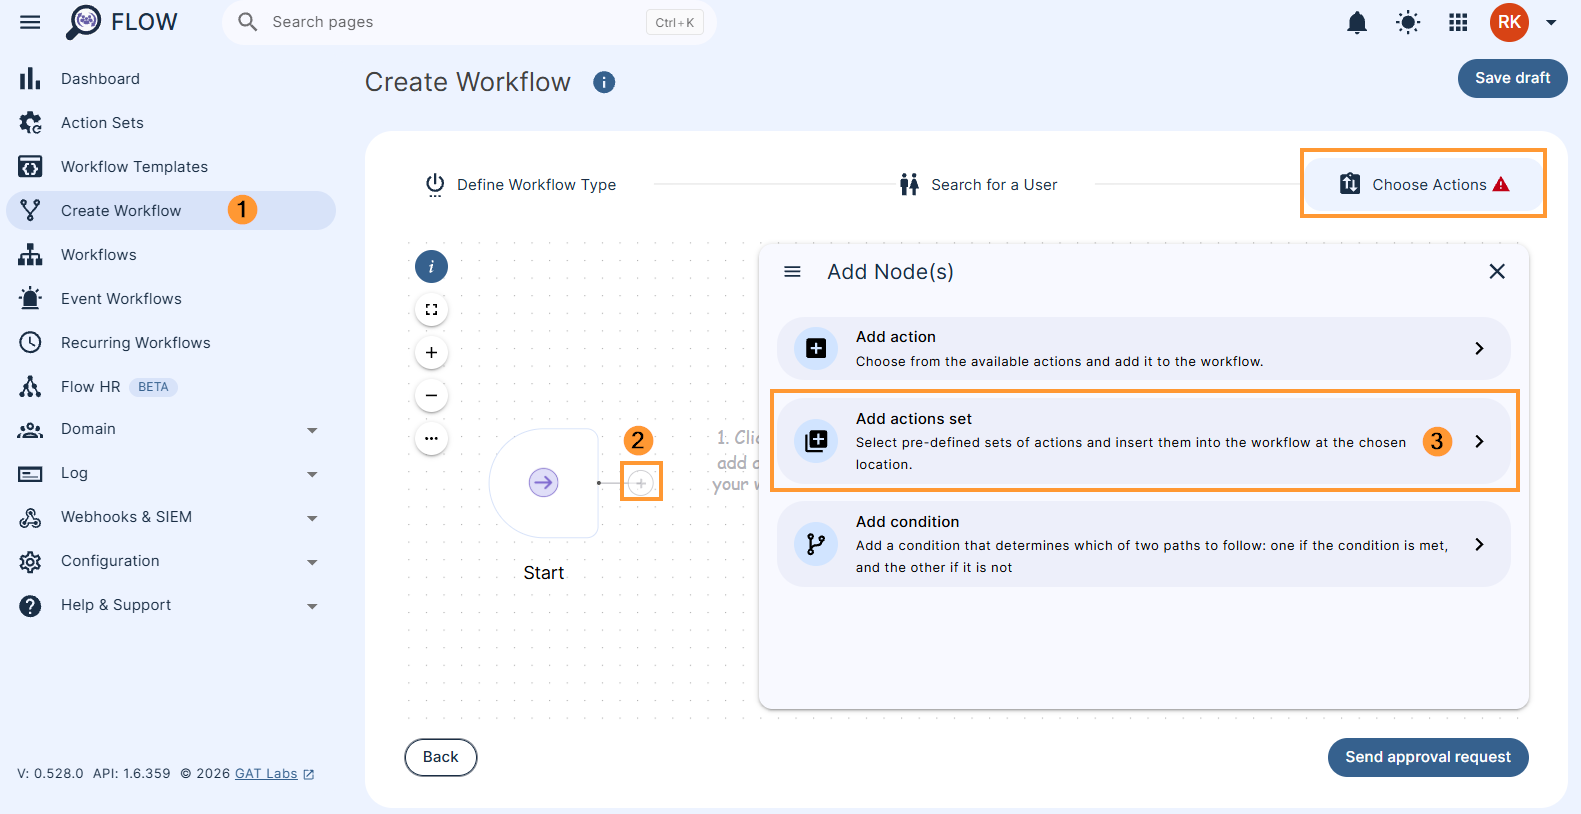This screenshot has height=814, width=1581.
Task: Click the Domain people icon
Action: tap(30, 430)
